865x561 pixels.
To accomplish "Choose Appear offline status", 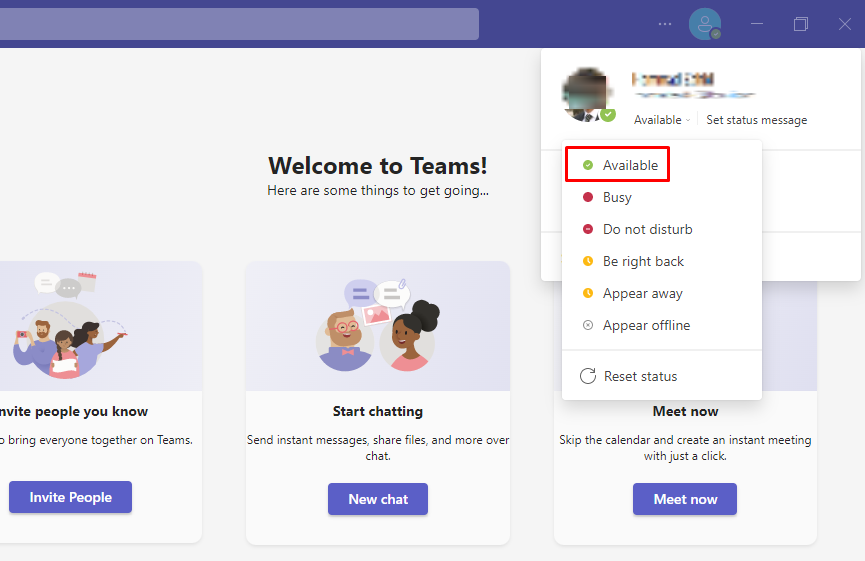I will [662, 325].
